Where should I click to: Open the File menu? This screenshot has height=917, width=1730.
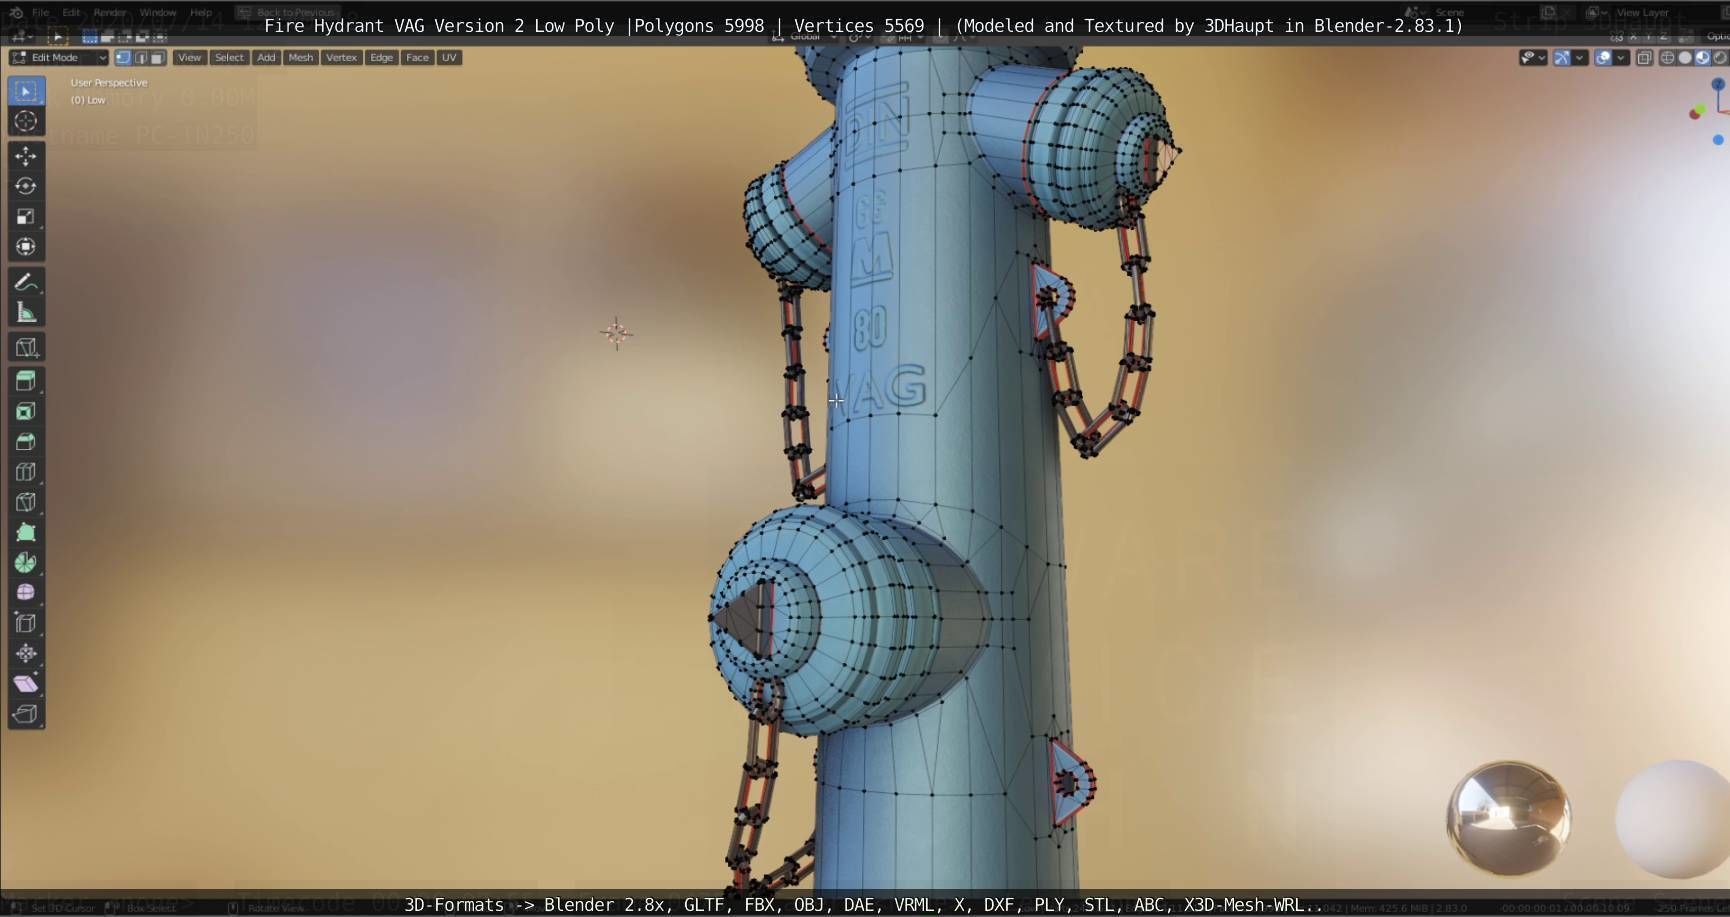point(41,12)
